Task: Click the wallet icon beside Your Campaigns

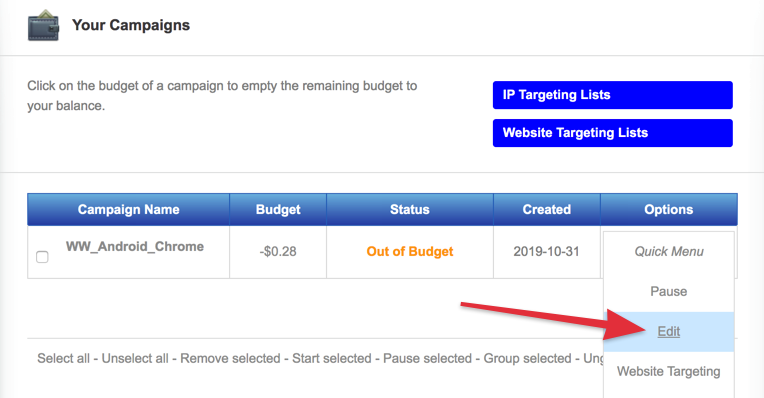Action: pyautogui.click(x=43, y=25)
